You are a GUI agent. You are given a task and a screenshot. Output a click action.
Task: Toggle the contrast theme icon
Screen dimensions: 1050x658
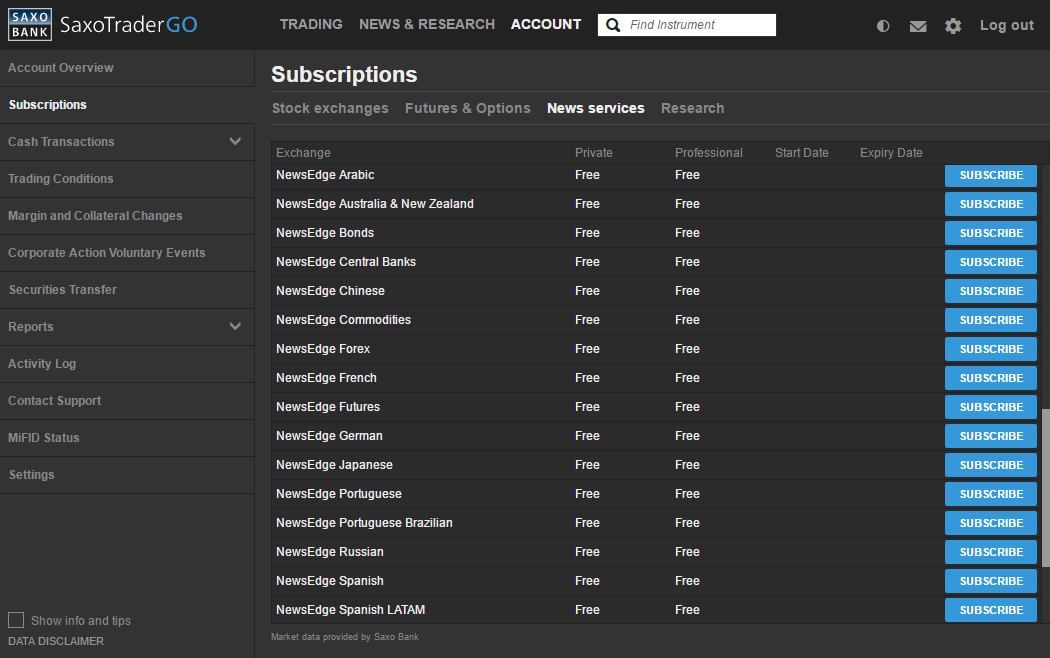[x=883, y=26]
